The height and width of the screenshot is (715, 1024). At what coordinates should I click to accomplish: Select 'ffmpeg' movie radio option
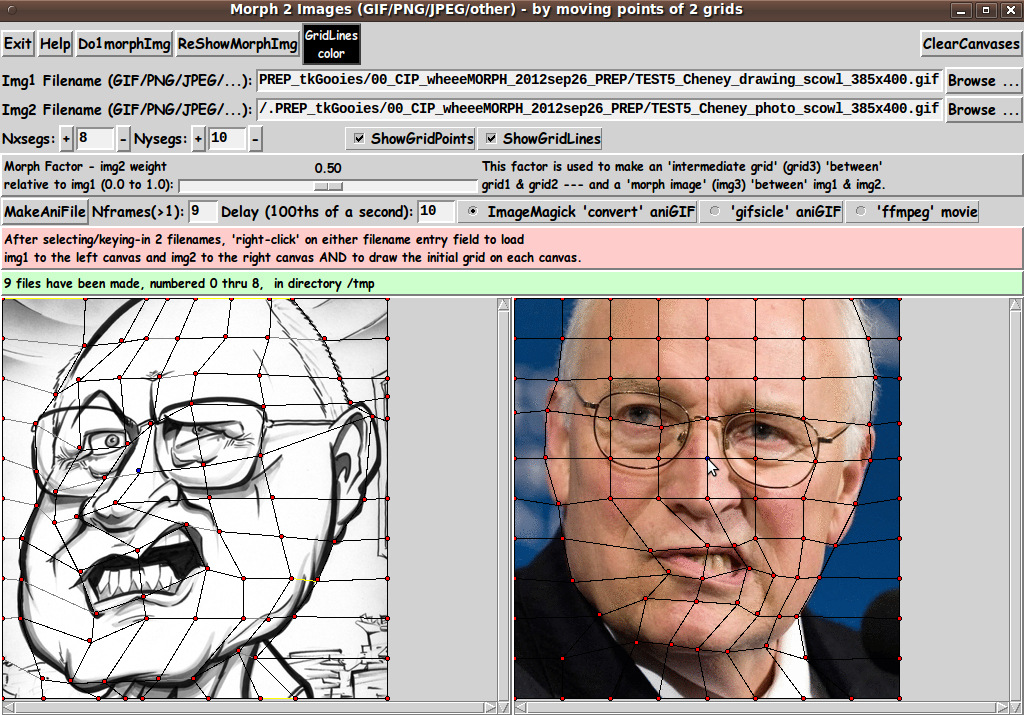912,212
